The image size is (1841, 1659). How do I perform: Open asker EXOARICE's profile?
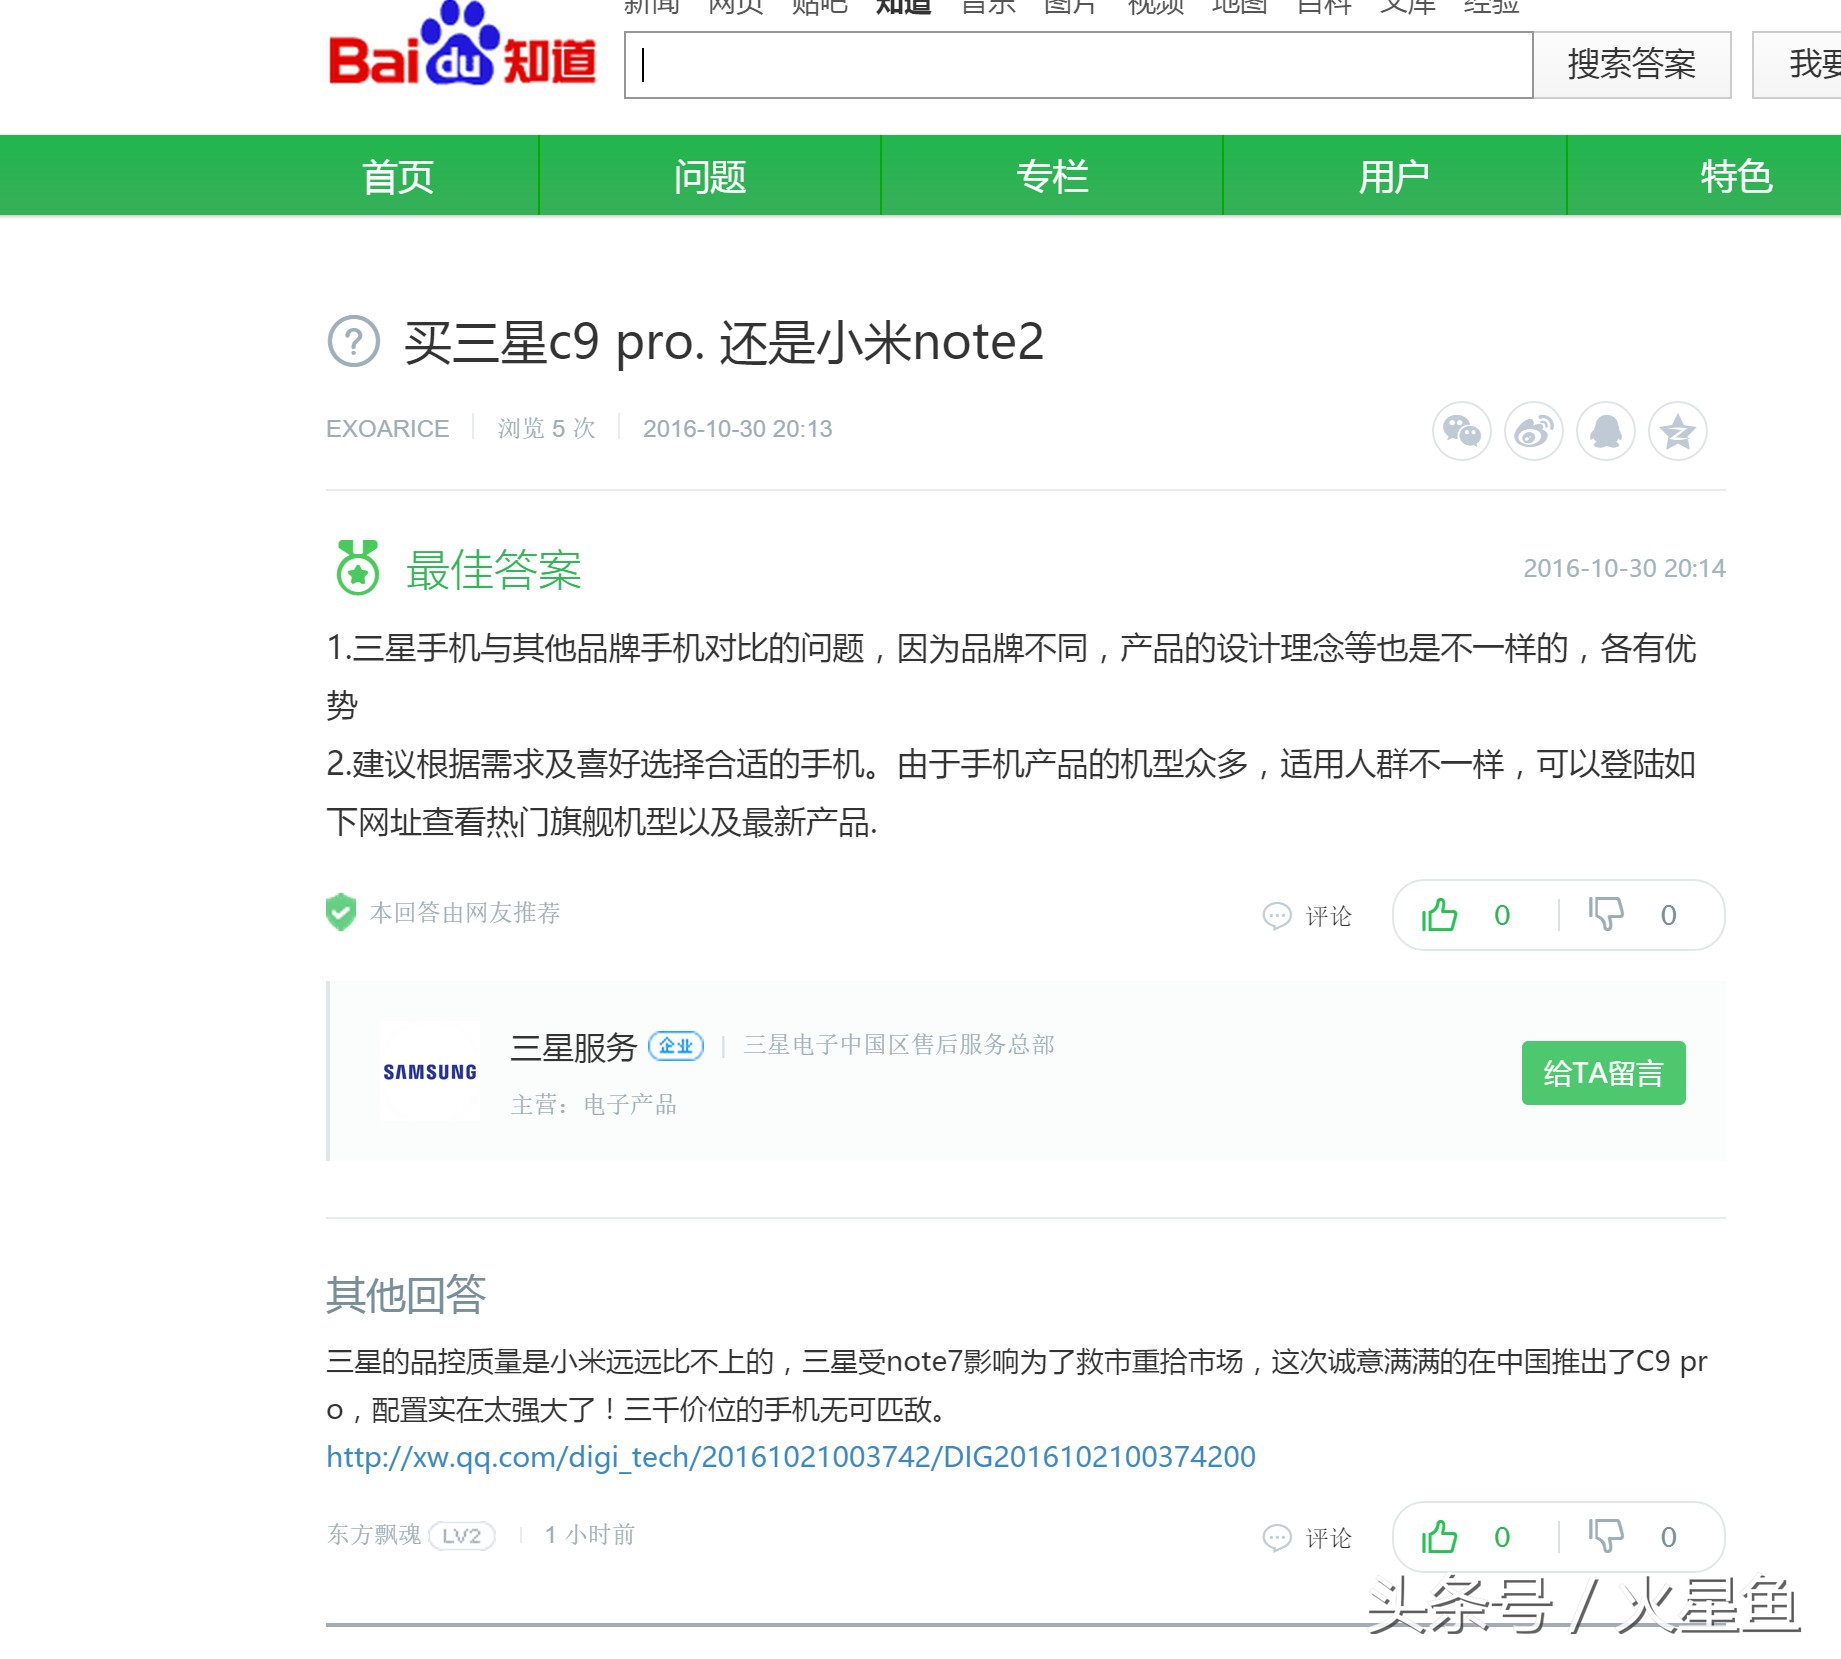pos(387,429)
